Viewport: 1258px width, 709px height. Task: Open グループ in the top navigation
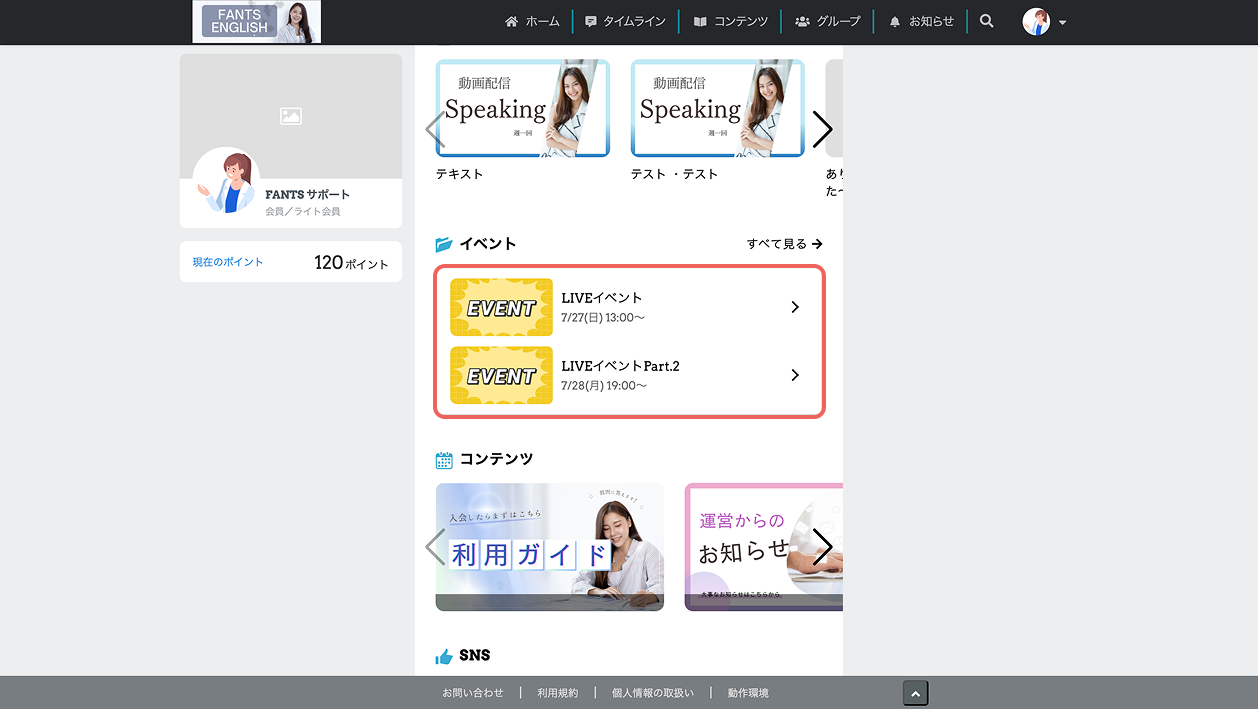point(827,21)
